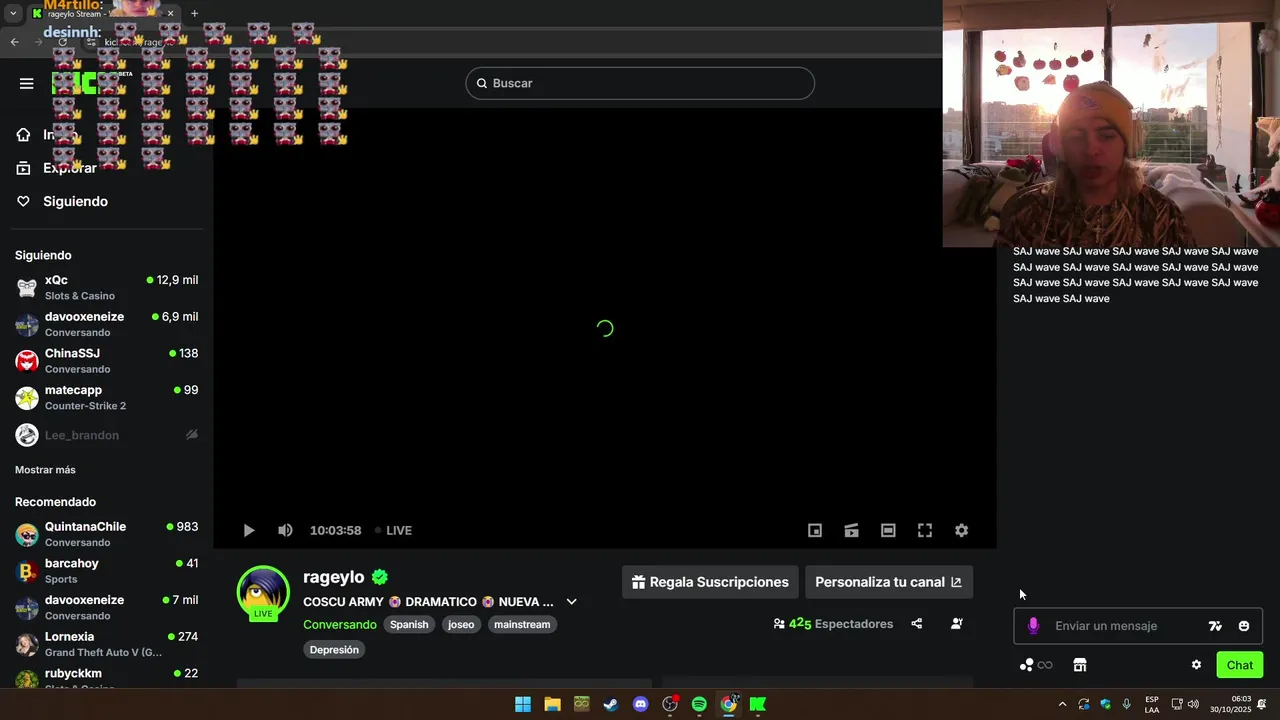The image size is (1280, 720).
Task: Open davooxeneize channel with 6,9 mil viewers
Action: (106, 324)
